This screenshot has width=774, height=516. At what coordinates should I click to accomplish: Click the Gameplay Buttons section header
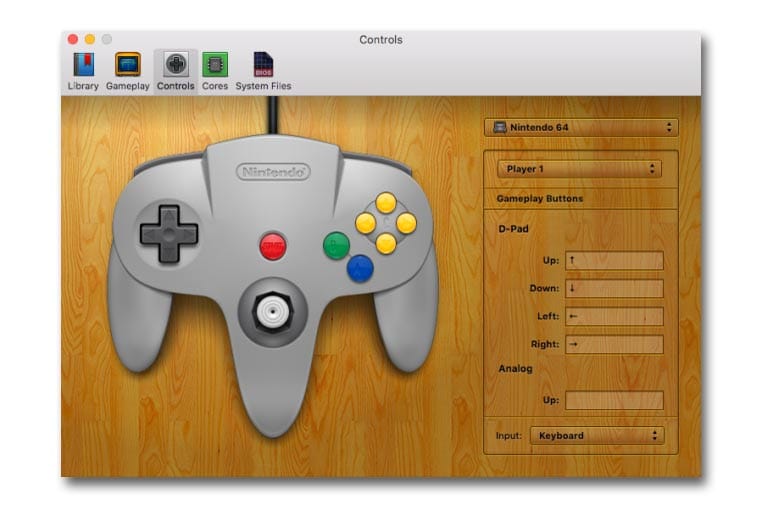point(540,198)
